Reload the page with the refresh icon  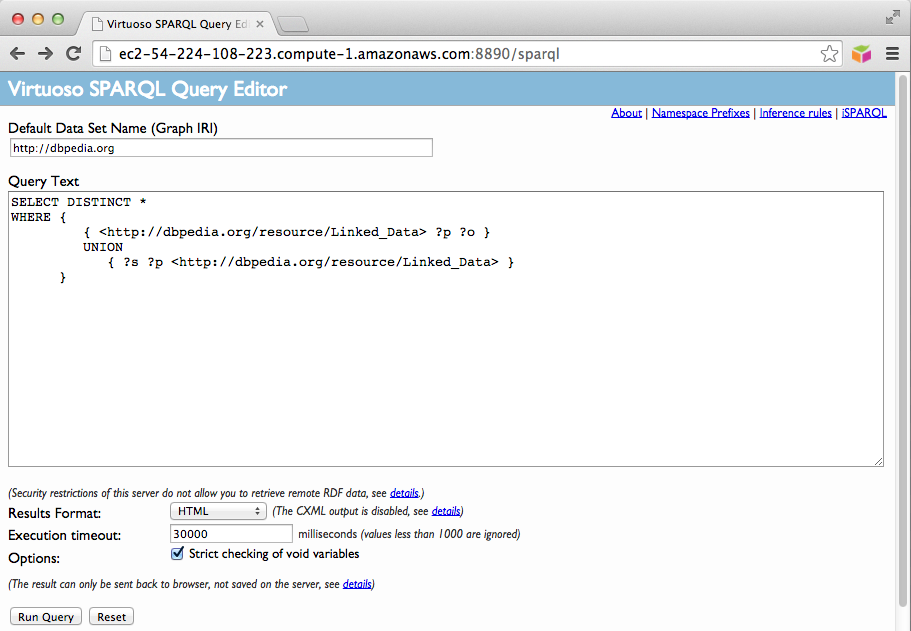click(x=73, y=54)
